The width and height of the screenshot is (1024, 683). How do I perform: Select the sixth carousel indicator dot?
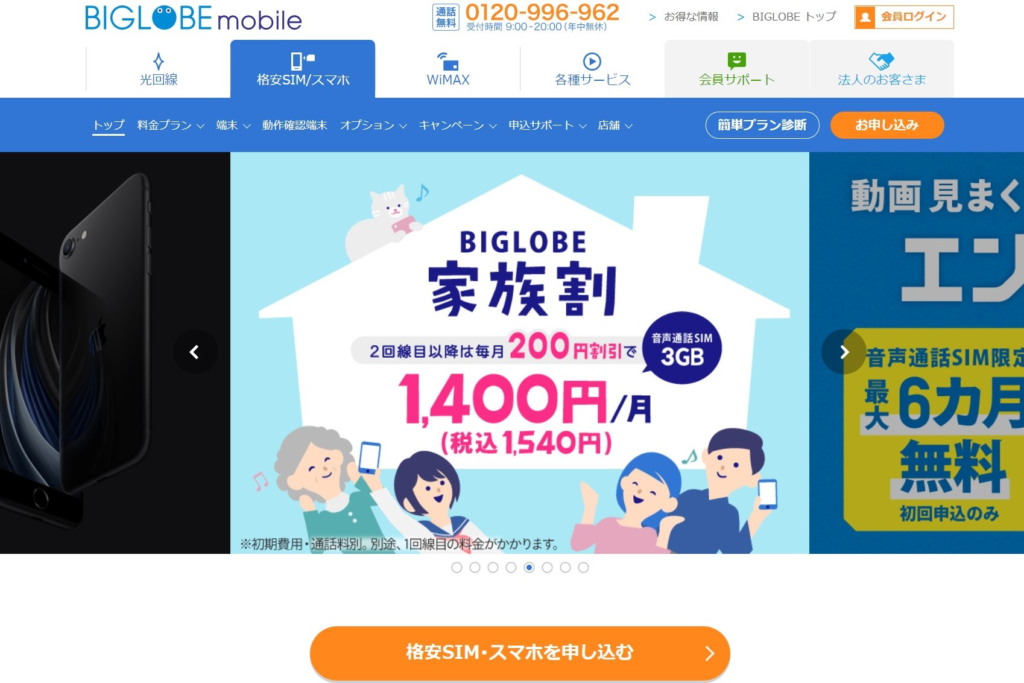tap(547, 567)
